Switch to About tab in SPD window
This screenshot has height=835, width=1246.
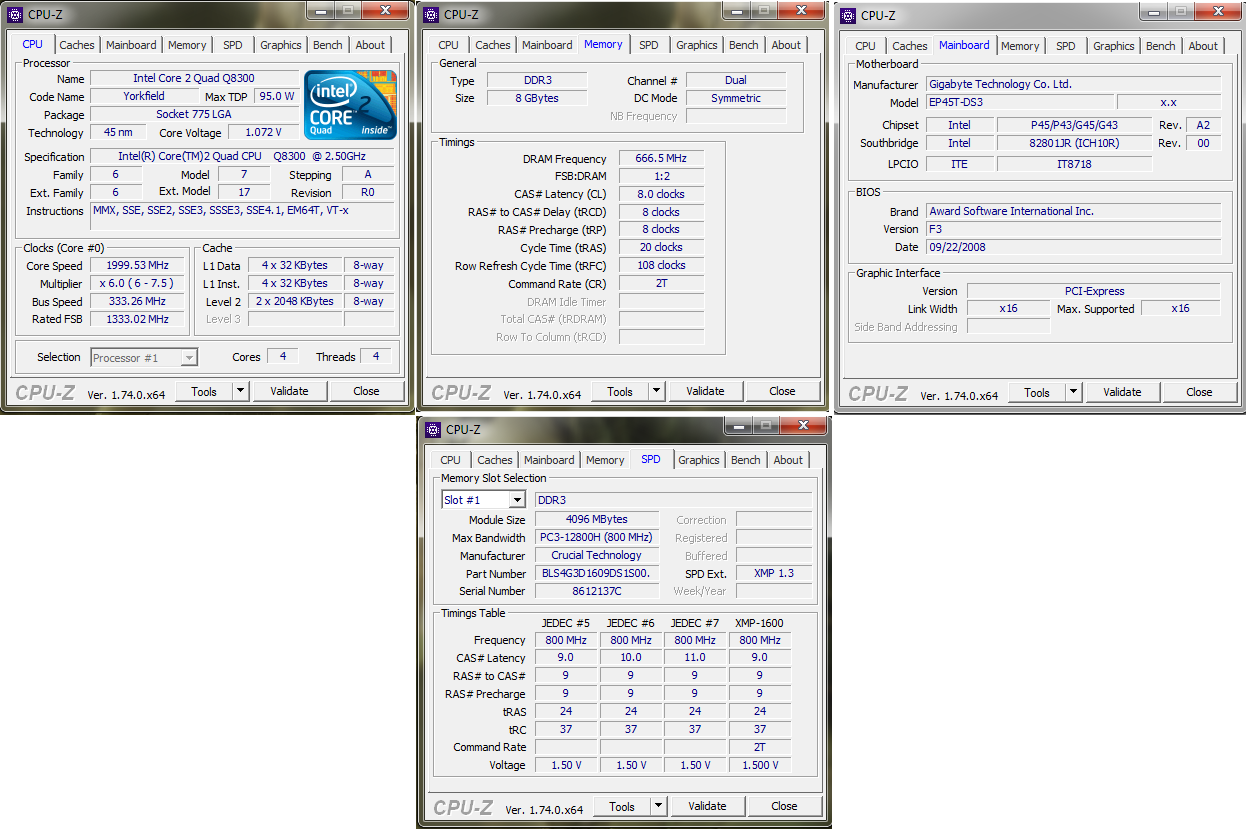[x=788, y=460]
